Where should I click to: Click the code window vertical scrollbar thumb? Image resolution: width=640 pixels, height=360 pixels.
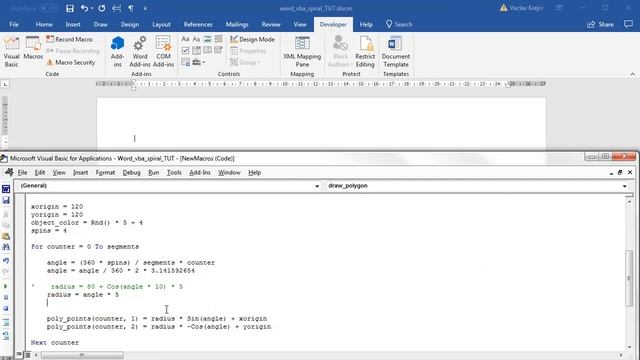(629, 278)
